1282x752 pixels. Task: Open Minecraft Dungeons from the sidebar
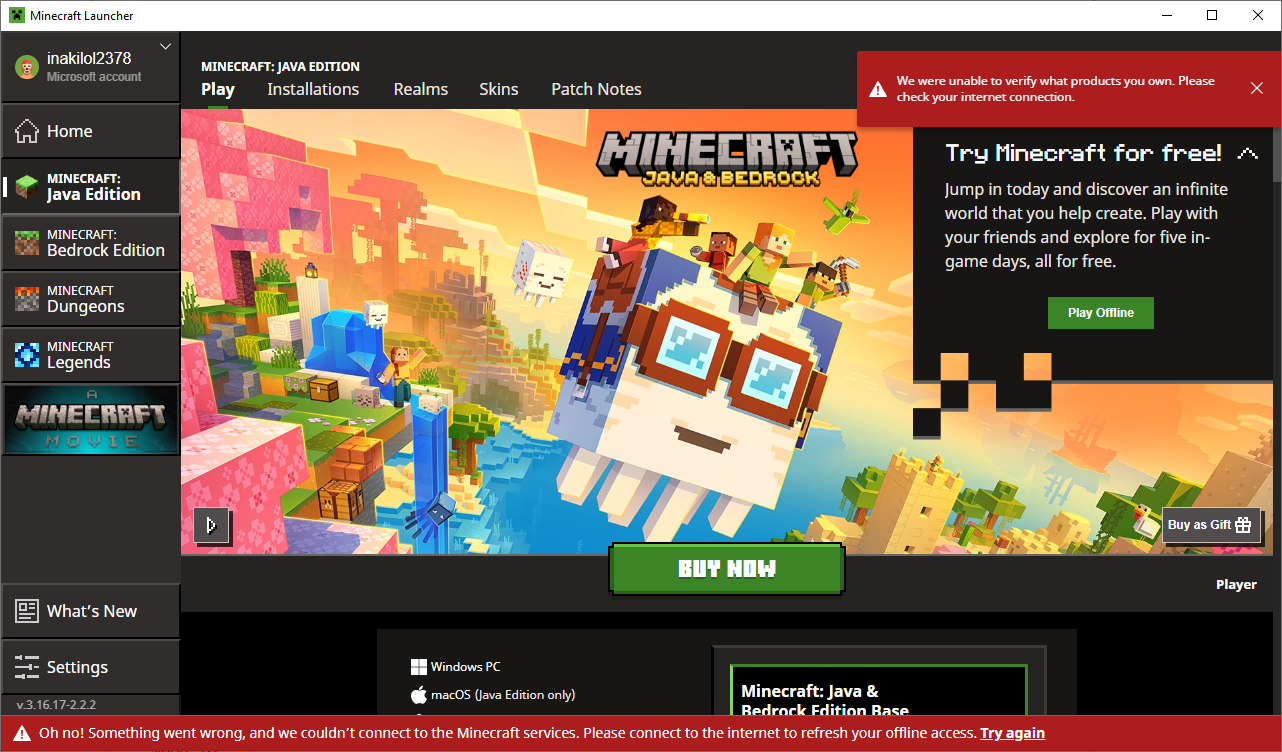point(90,299)
